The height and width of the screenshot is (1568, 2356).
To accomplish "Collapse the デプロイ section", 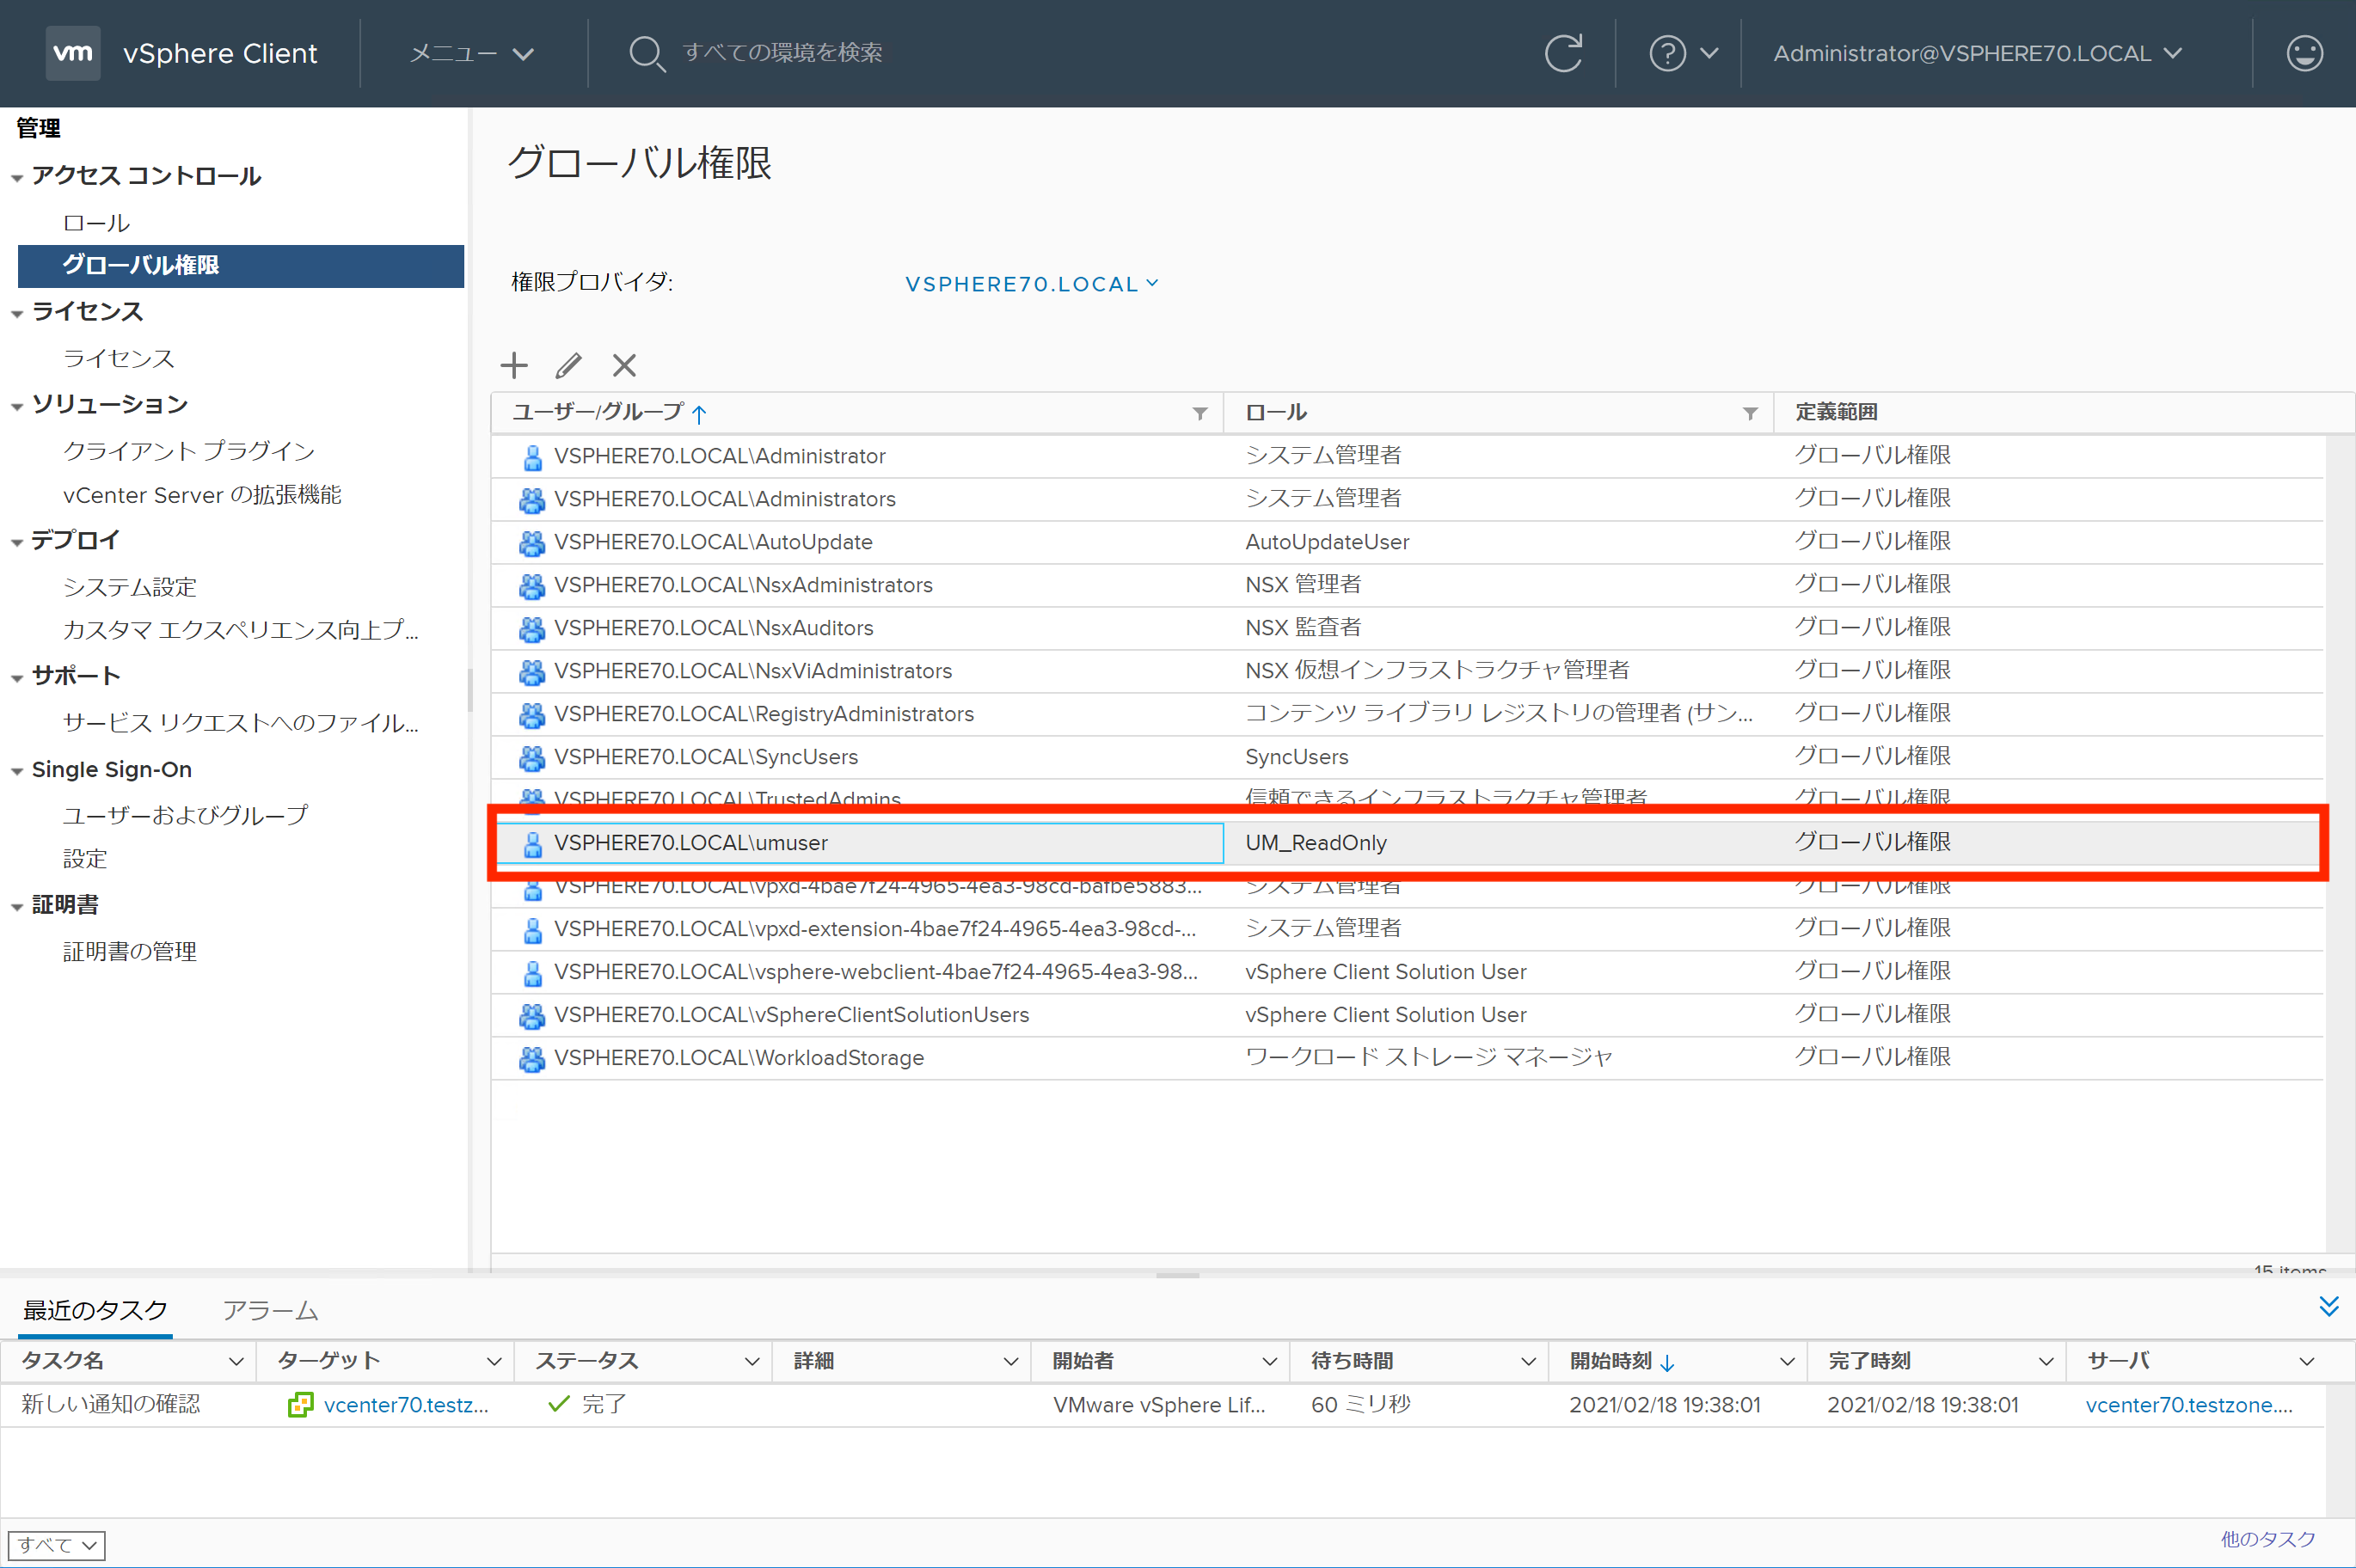I will click(x=17, y=543).
